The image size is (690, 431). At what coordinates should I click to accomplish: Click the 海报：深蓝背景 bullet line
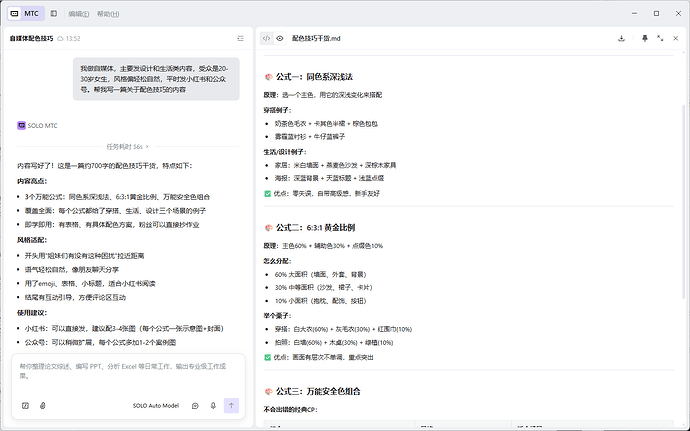[x=329, y=178]
